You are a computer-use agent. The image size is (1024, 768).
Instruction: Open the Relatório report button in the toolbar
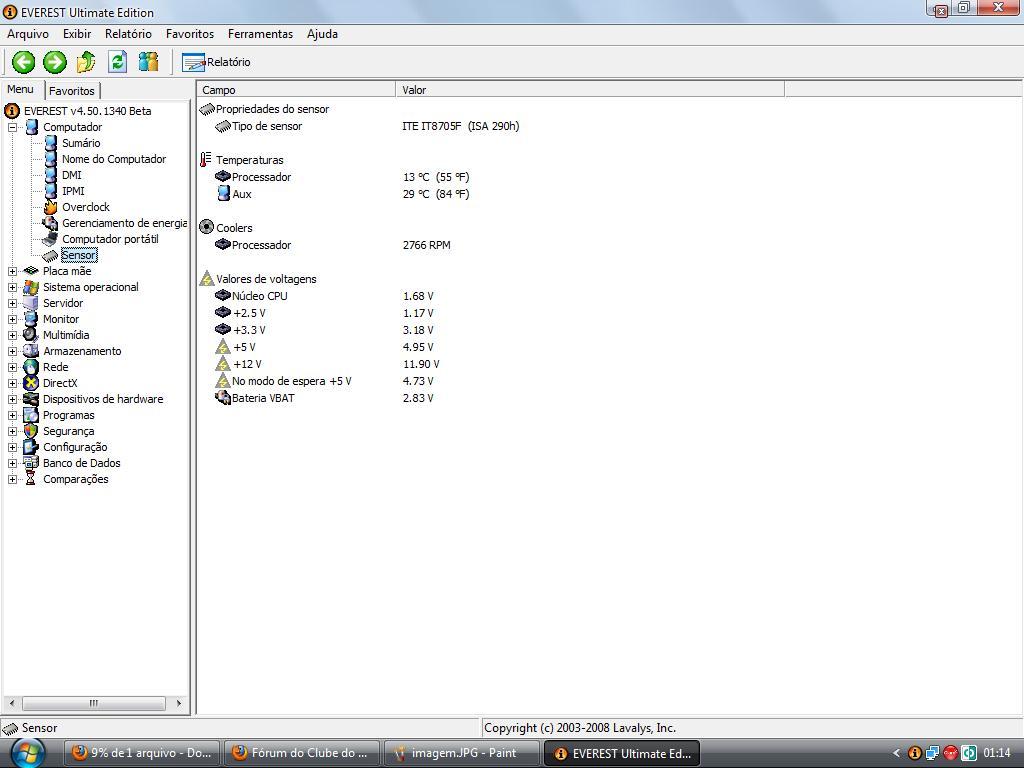pyautogui.click(x=216, y=62)
